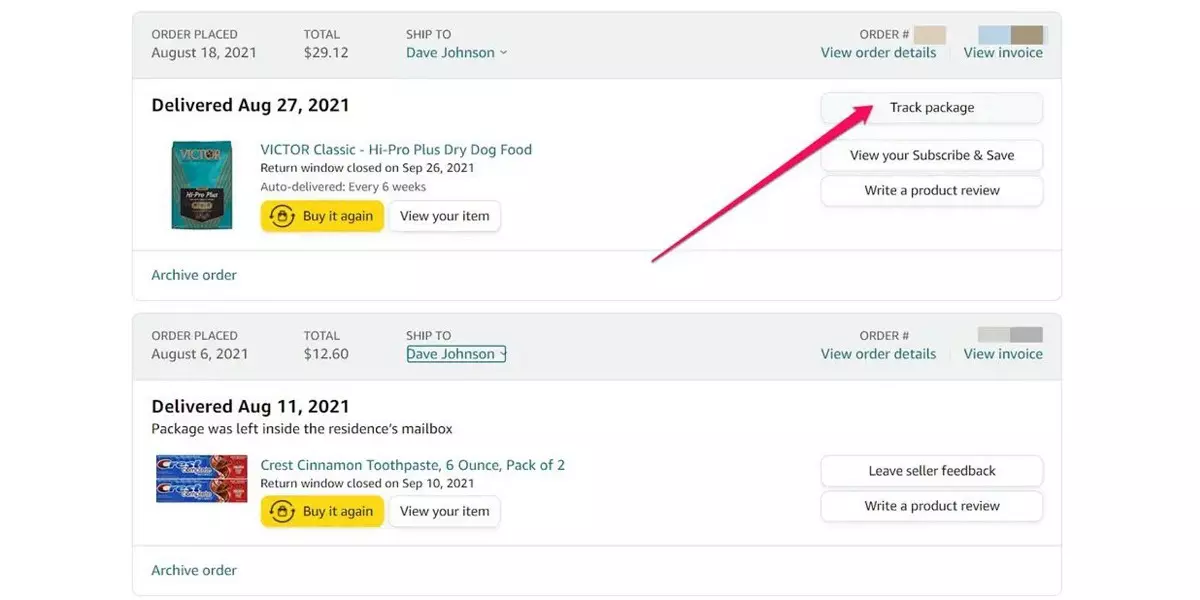The width and height of the screenshot is (1200, 600).
Task: Click View your item for the dog food
Action: 444,215
